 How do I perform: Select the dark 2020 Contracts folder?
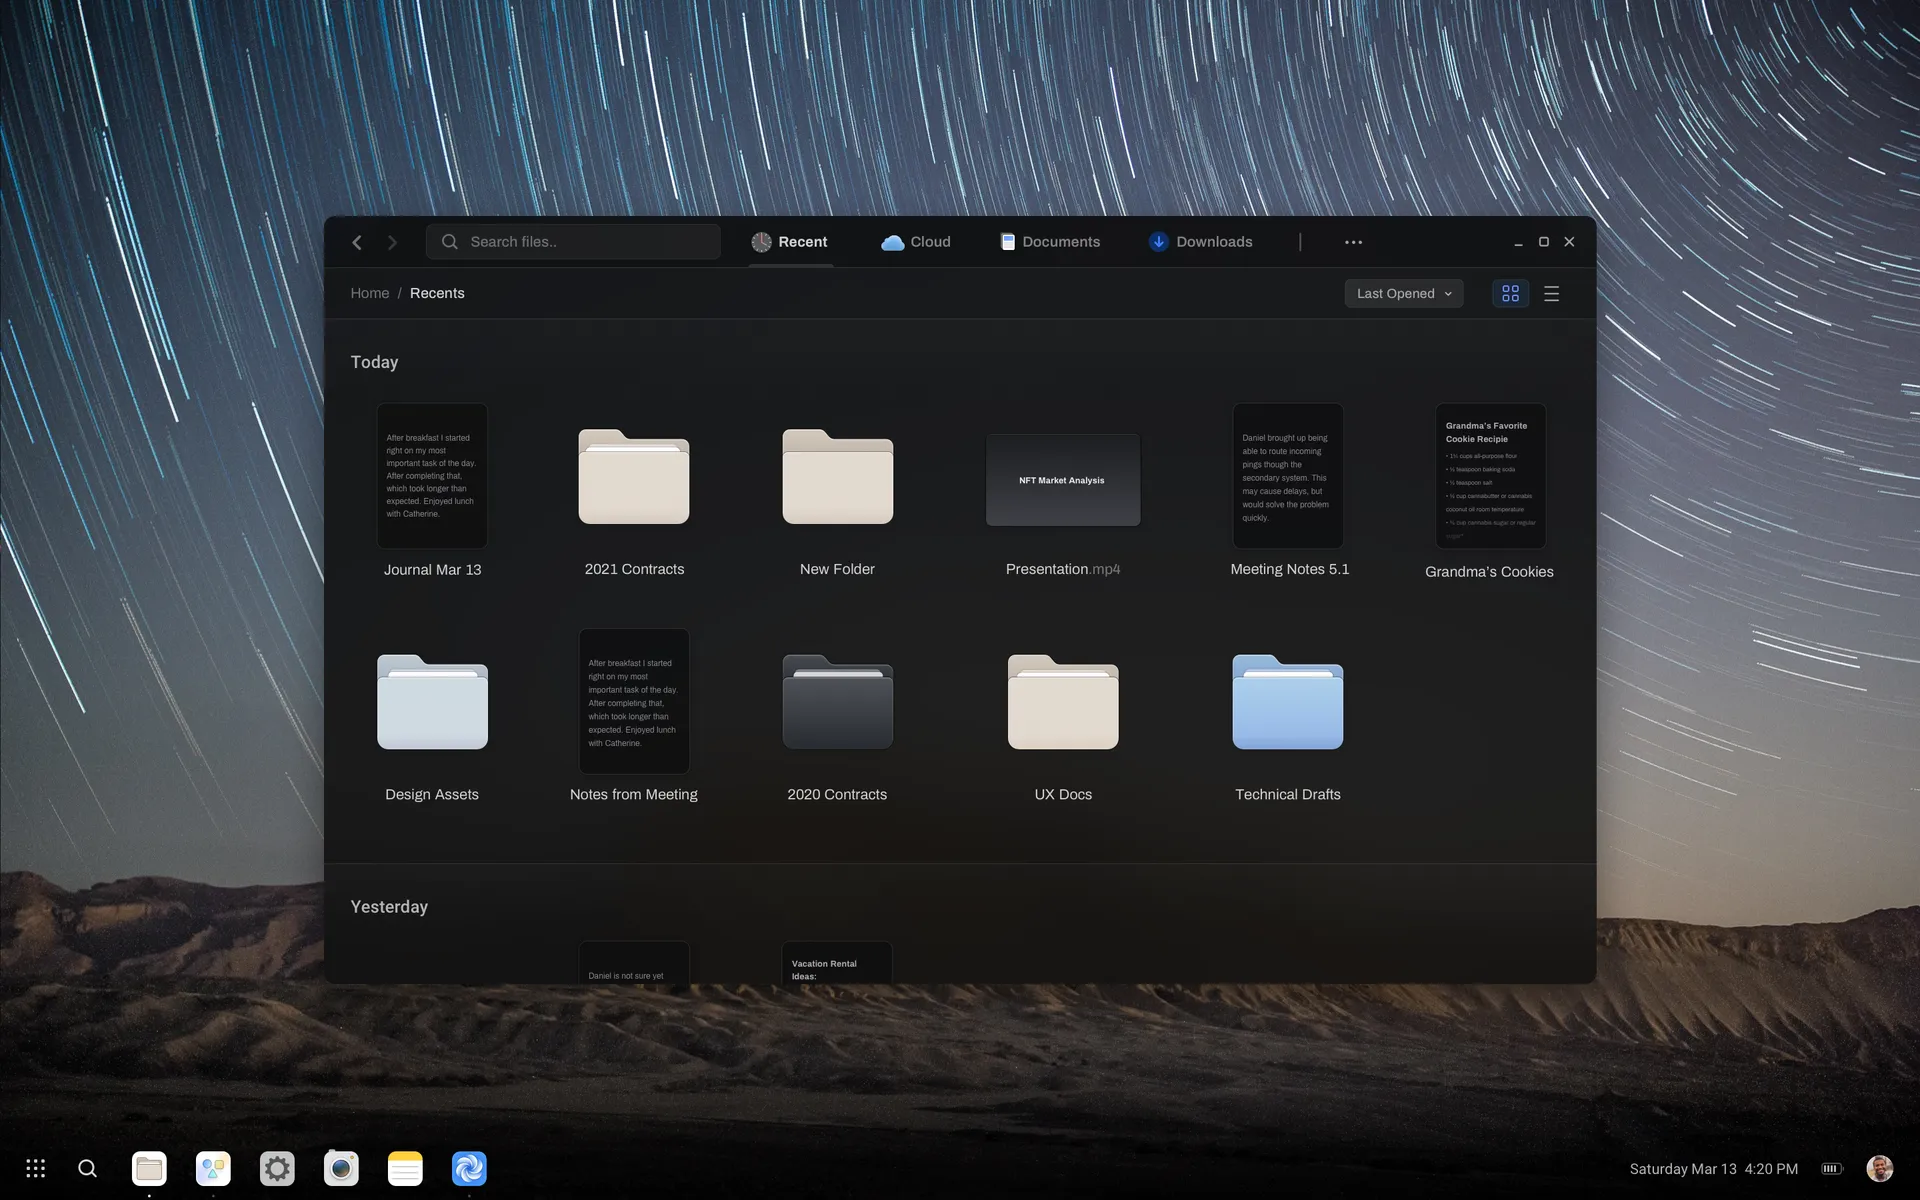(x=837, y=702)
